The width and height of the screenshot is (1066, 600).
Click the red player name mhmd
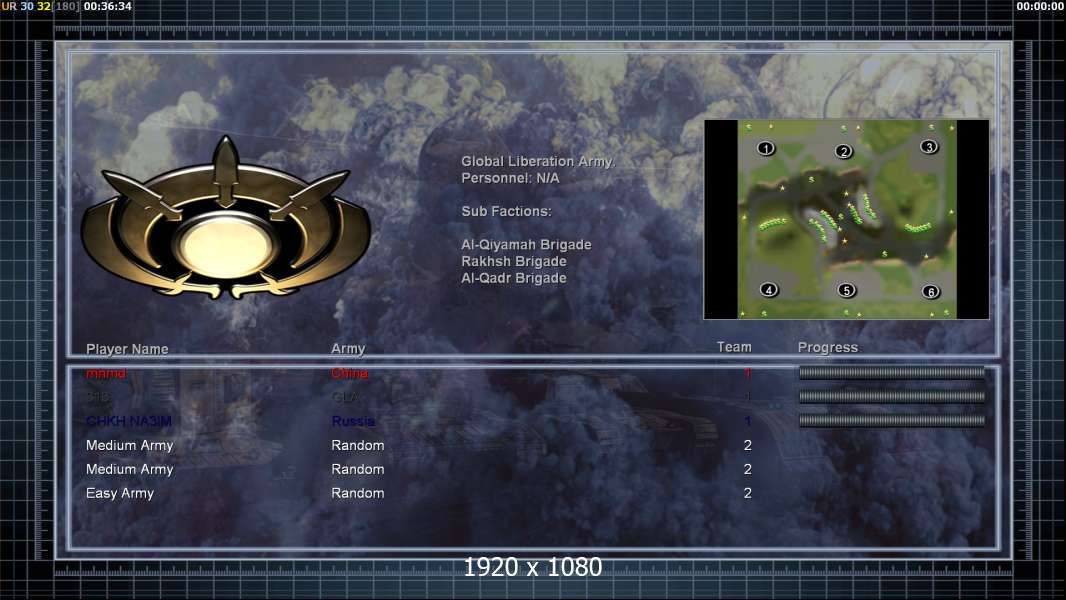point(106,373)
